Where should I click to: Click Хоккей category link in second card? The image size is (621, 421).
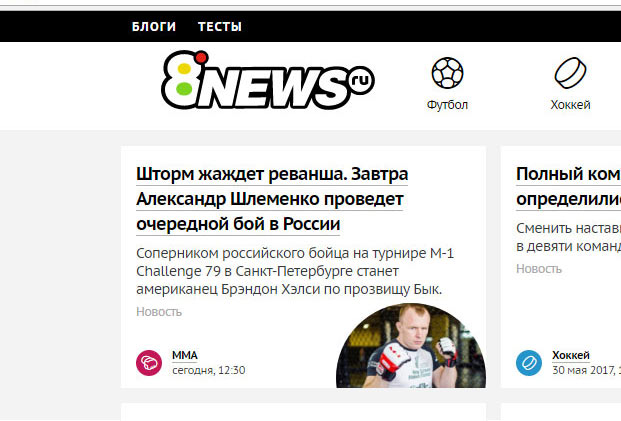[x=571, y=355]
